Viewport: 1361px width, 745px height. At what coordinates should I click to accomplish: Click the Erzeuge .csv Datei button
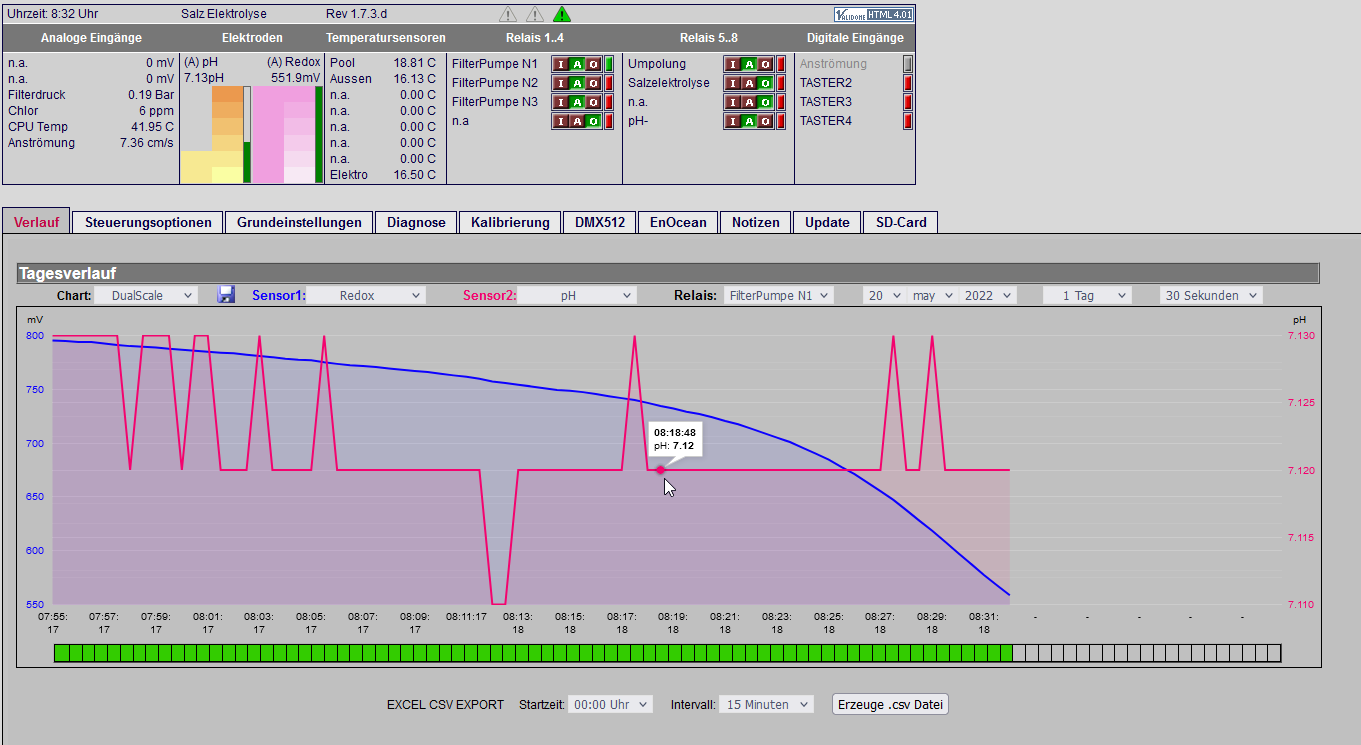890,704
